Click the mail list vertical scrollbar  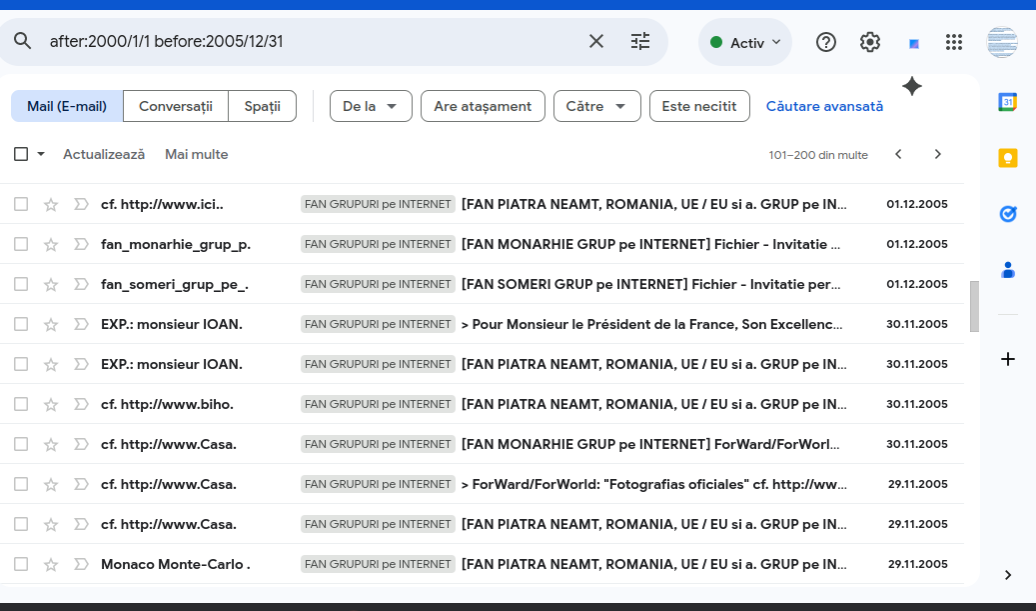tap(974, 306)
